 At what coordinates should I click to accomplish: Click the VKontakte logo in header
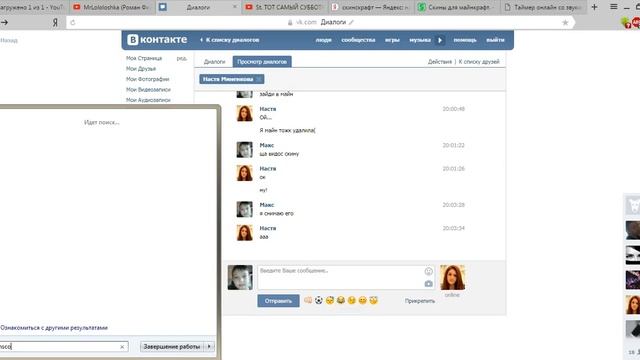[157, 40]
